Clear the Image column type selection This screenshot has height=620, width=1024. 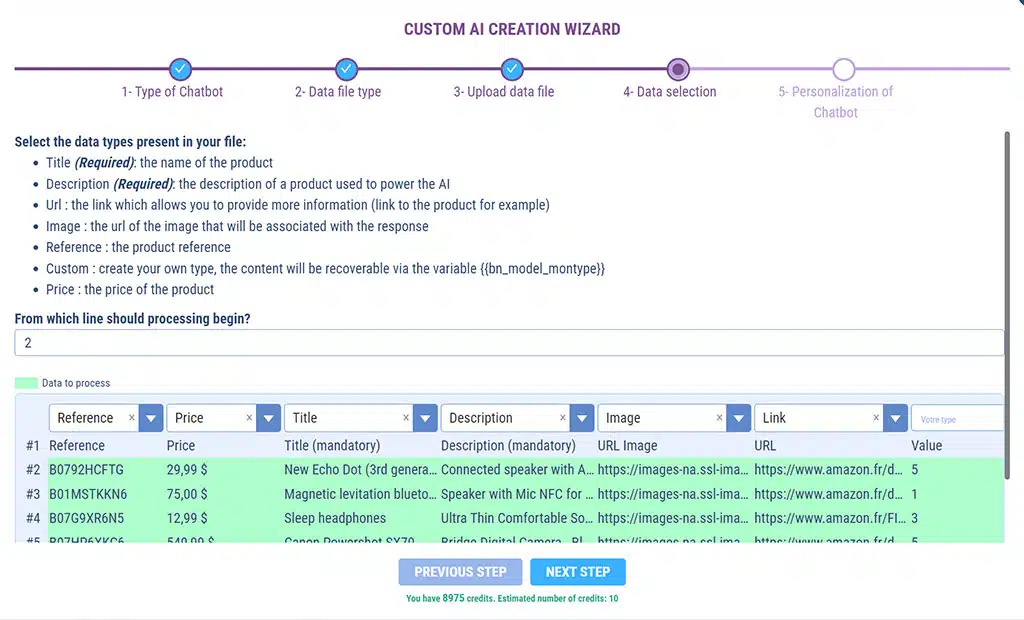719,418
